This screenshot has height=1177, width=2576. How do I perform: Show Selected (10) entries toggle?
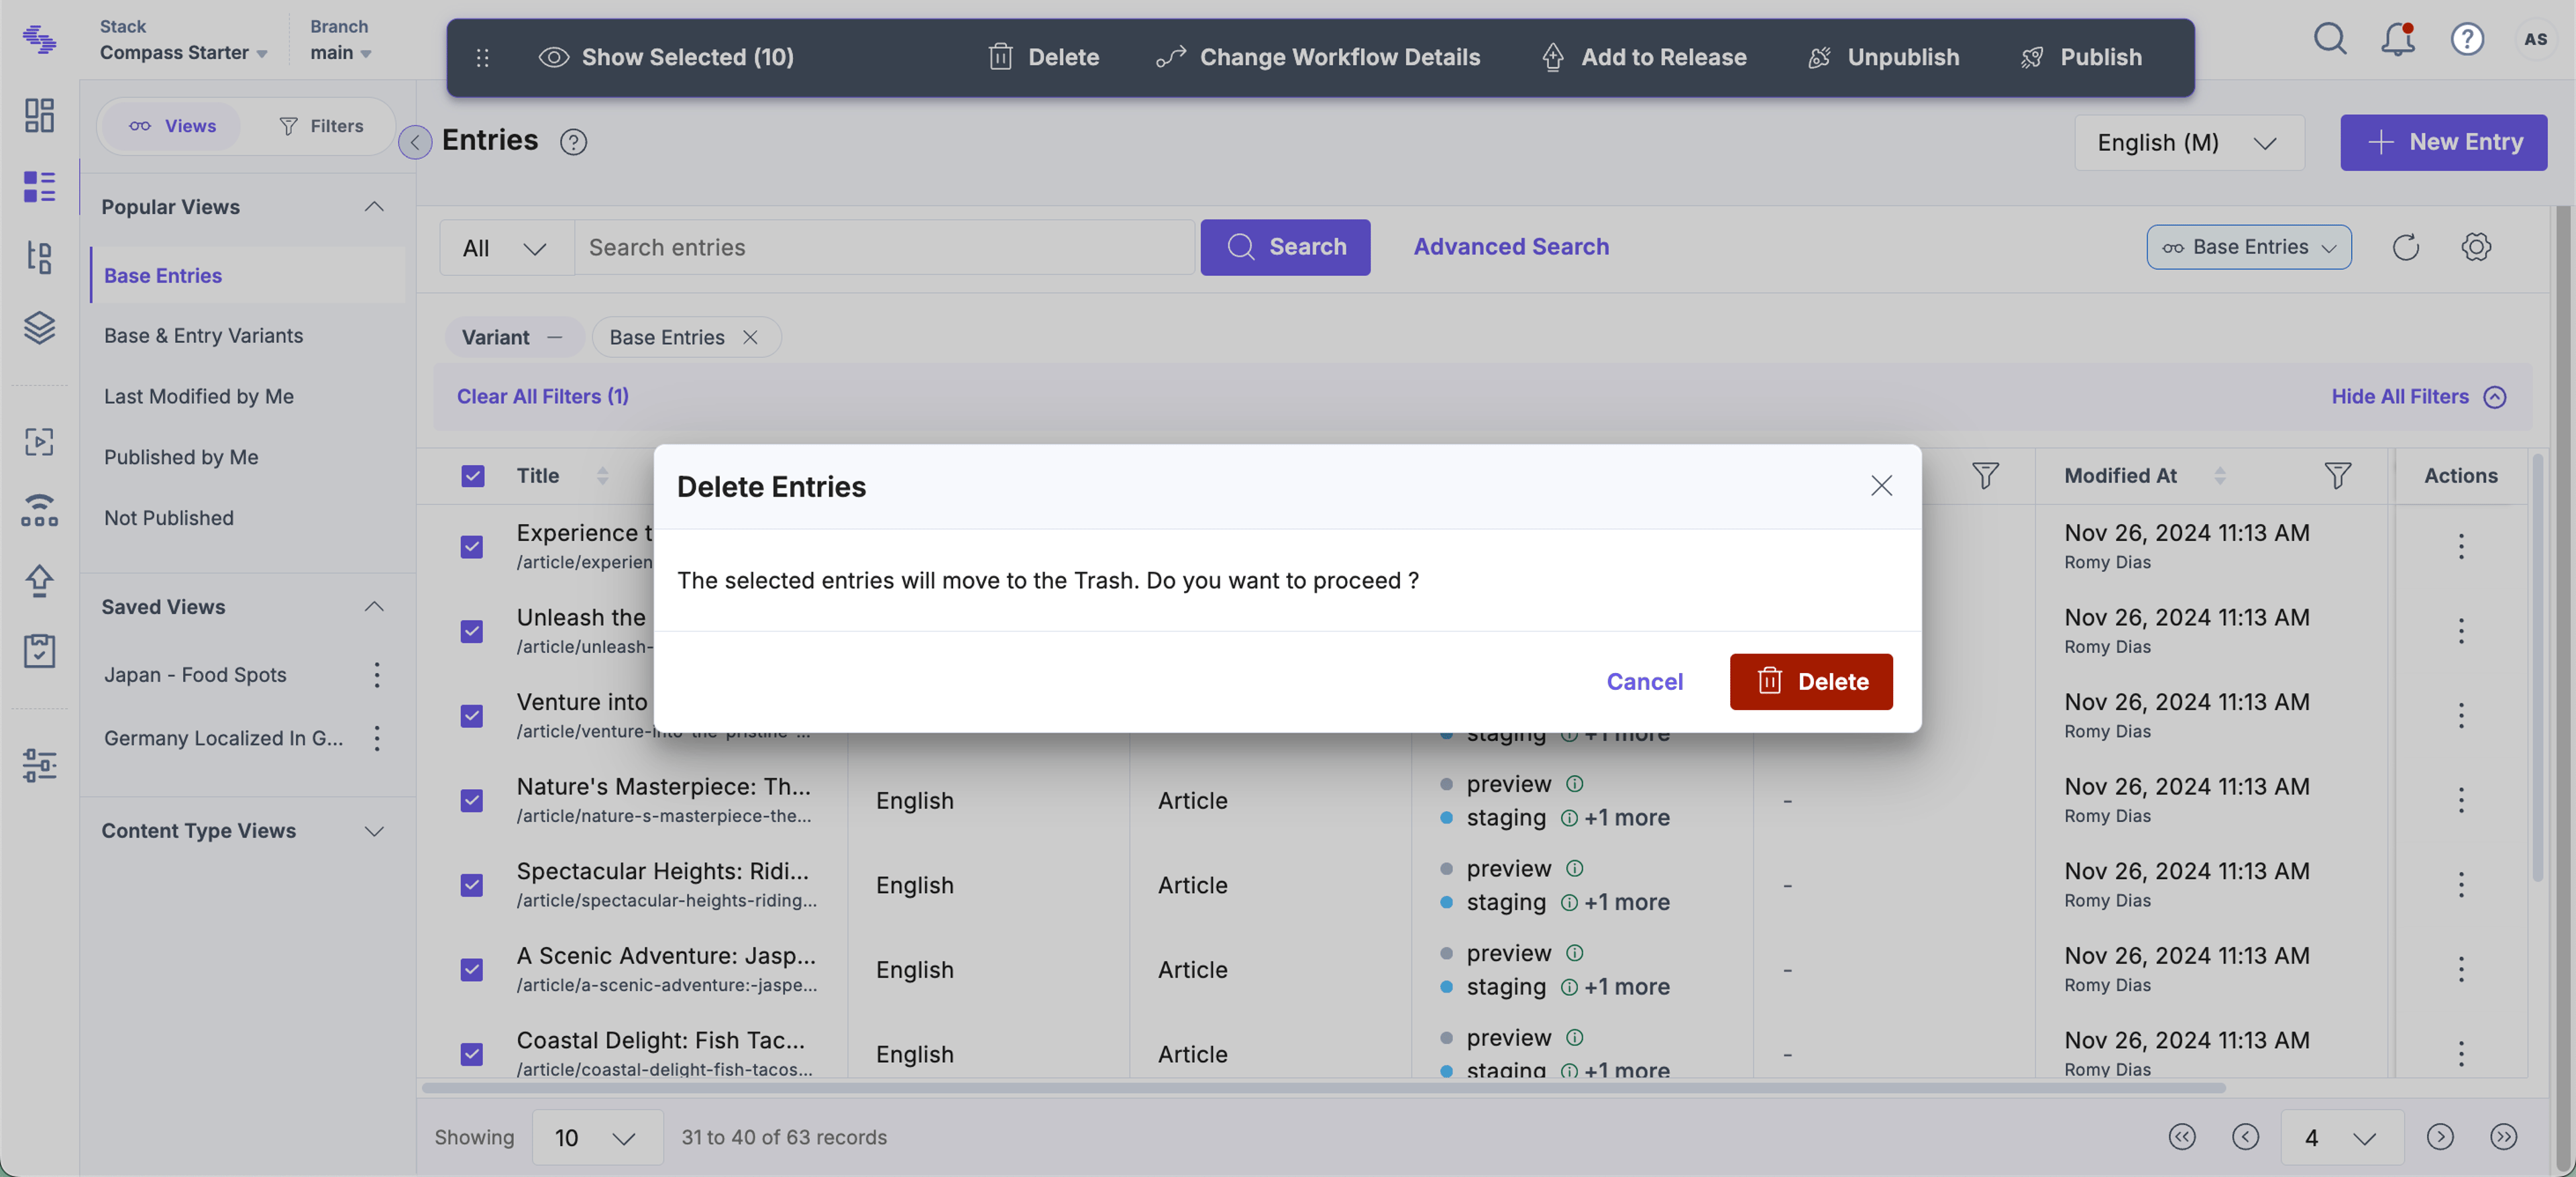(666, 57)
